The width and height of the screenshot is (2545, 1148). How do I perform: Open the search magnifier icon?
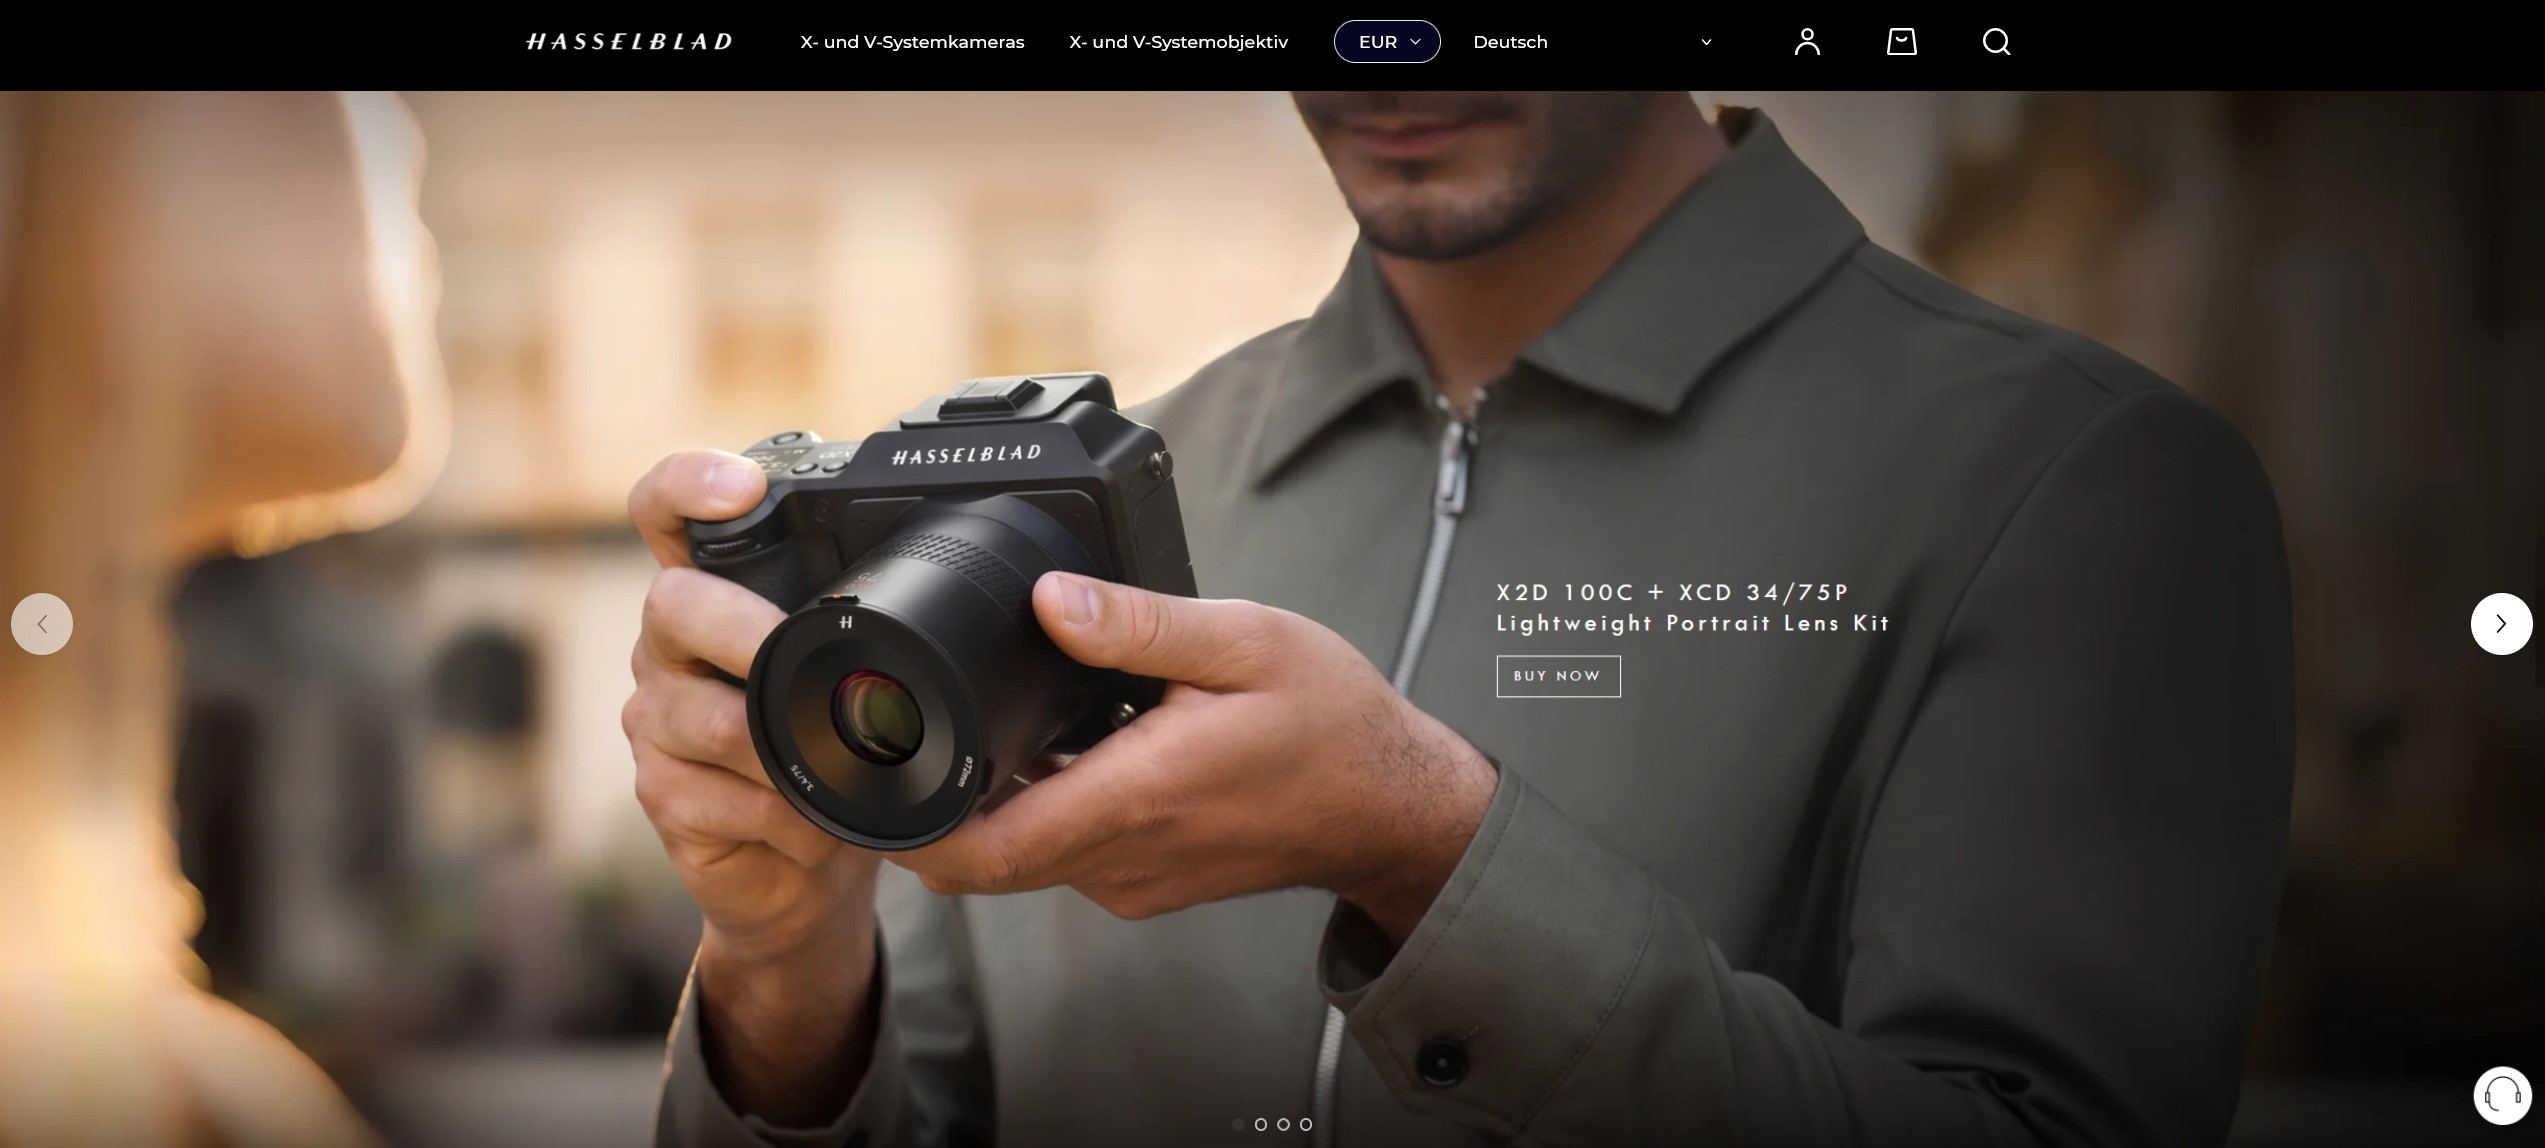click(x=1996, y=42)
